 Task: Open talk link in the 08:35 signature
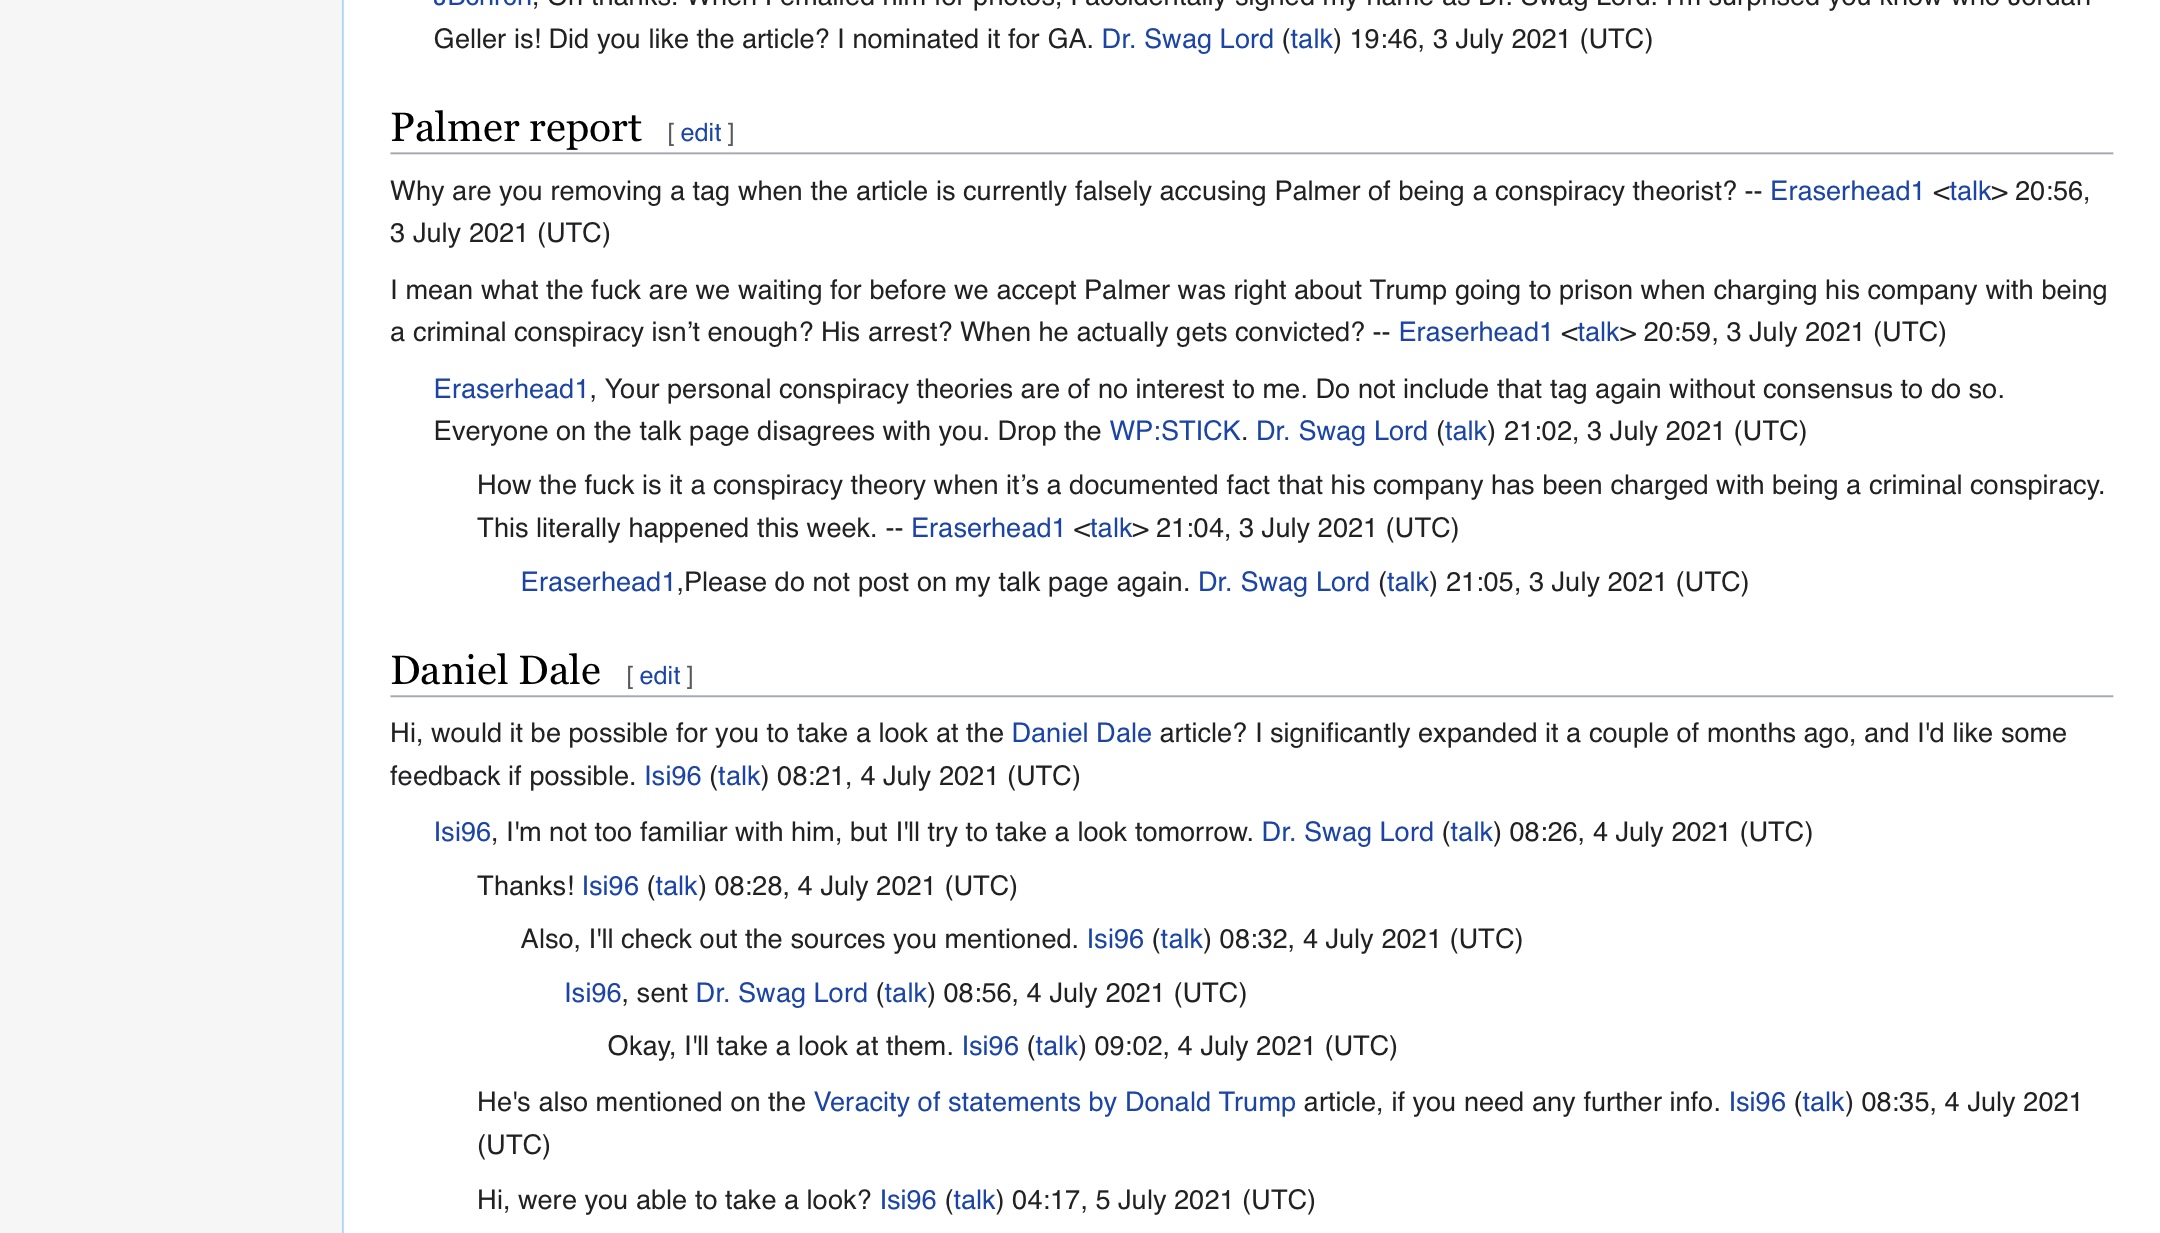(1823, 1102)
